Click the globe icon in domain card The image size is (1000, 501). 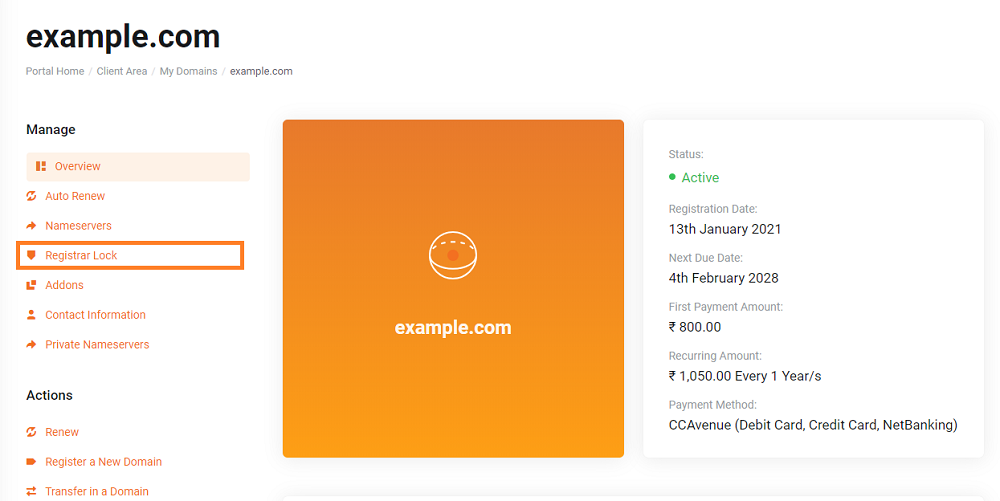tap(453, 255)
